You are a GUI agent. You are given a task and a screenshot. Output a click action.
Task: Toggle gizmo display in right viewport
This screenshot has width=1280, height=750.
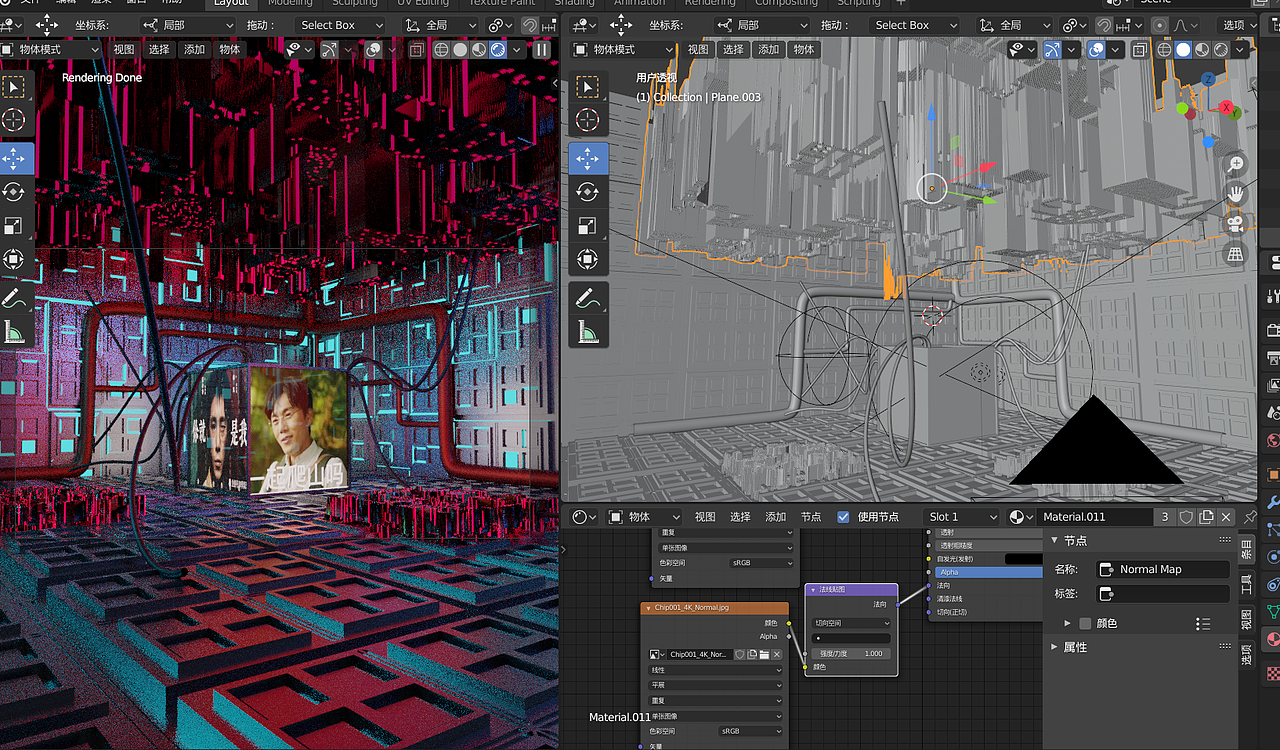click(x=1052, y=49)
